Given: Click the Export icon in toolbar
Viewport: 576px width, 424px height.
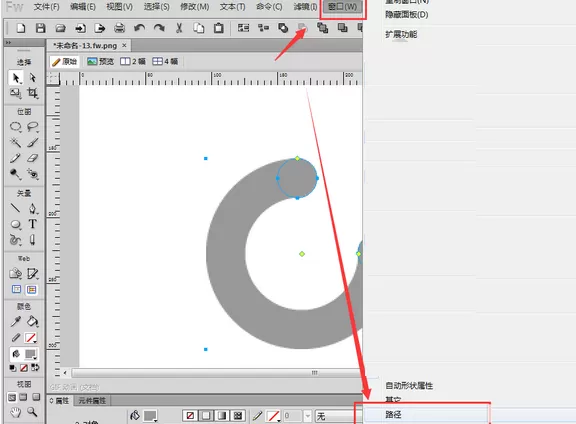Looking at the screenshot, I should coord(100,28).
